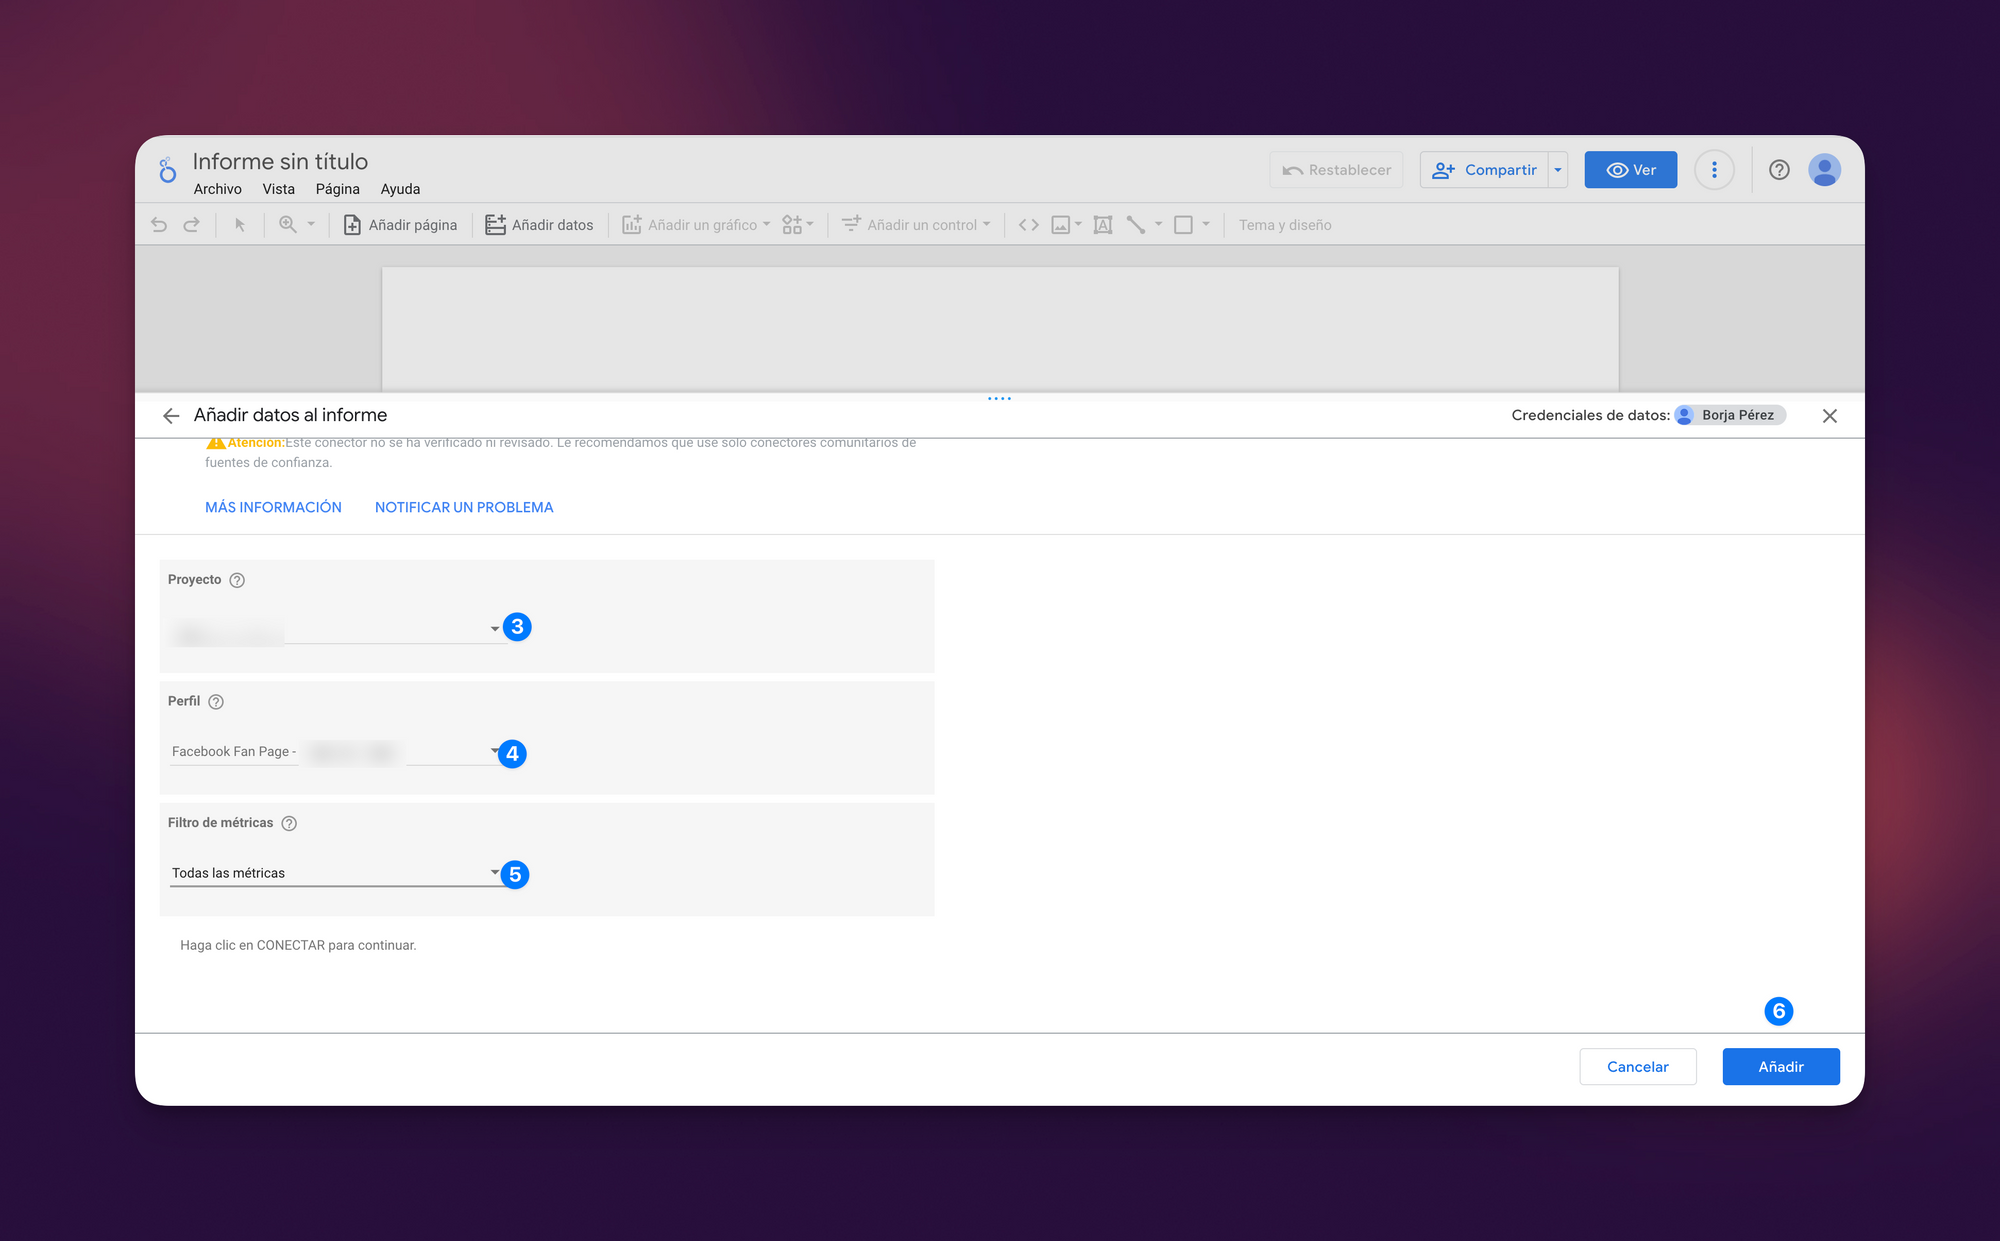Screen dimensions: 2000x1241
Task: Click the Looker Studio logo icon
Action: click(167, 170)
